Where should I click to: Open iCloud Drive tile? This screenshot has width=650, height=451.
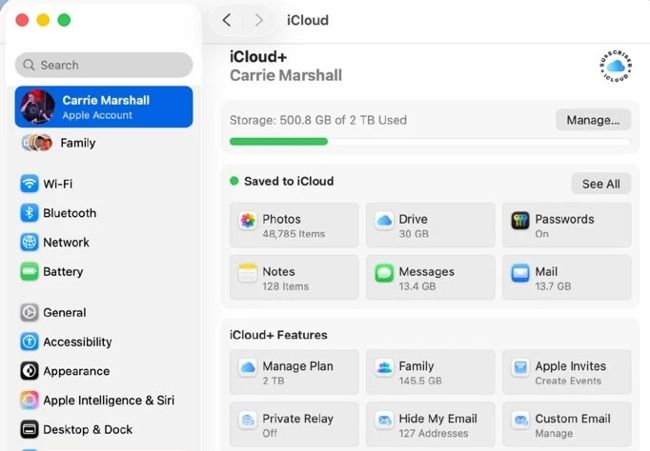(x=430, y=225)
